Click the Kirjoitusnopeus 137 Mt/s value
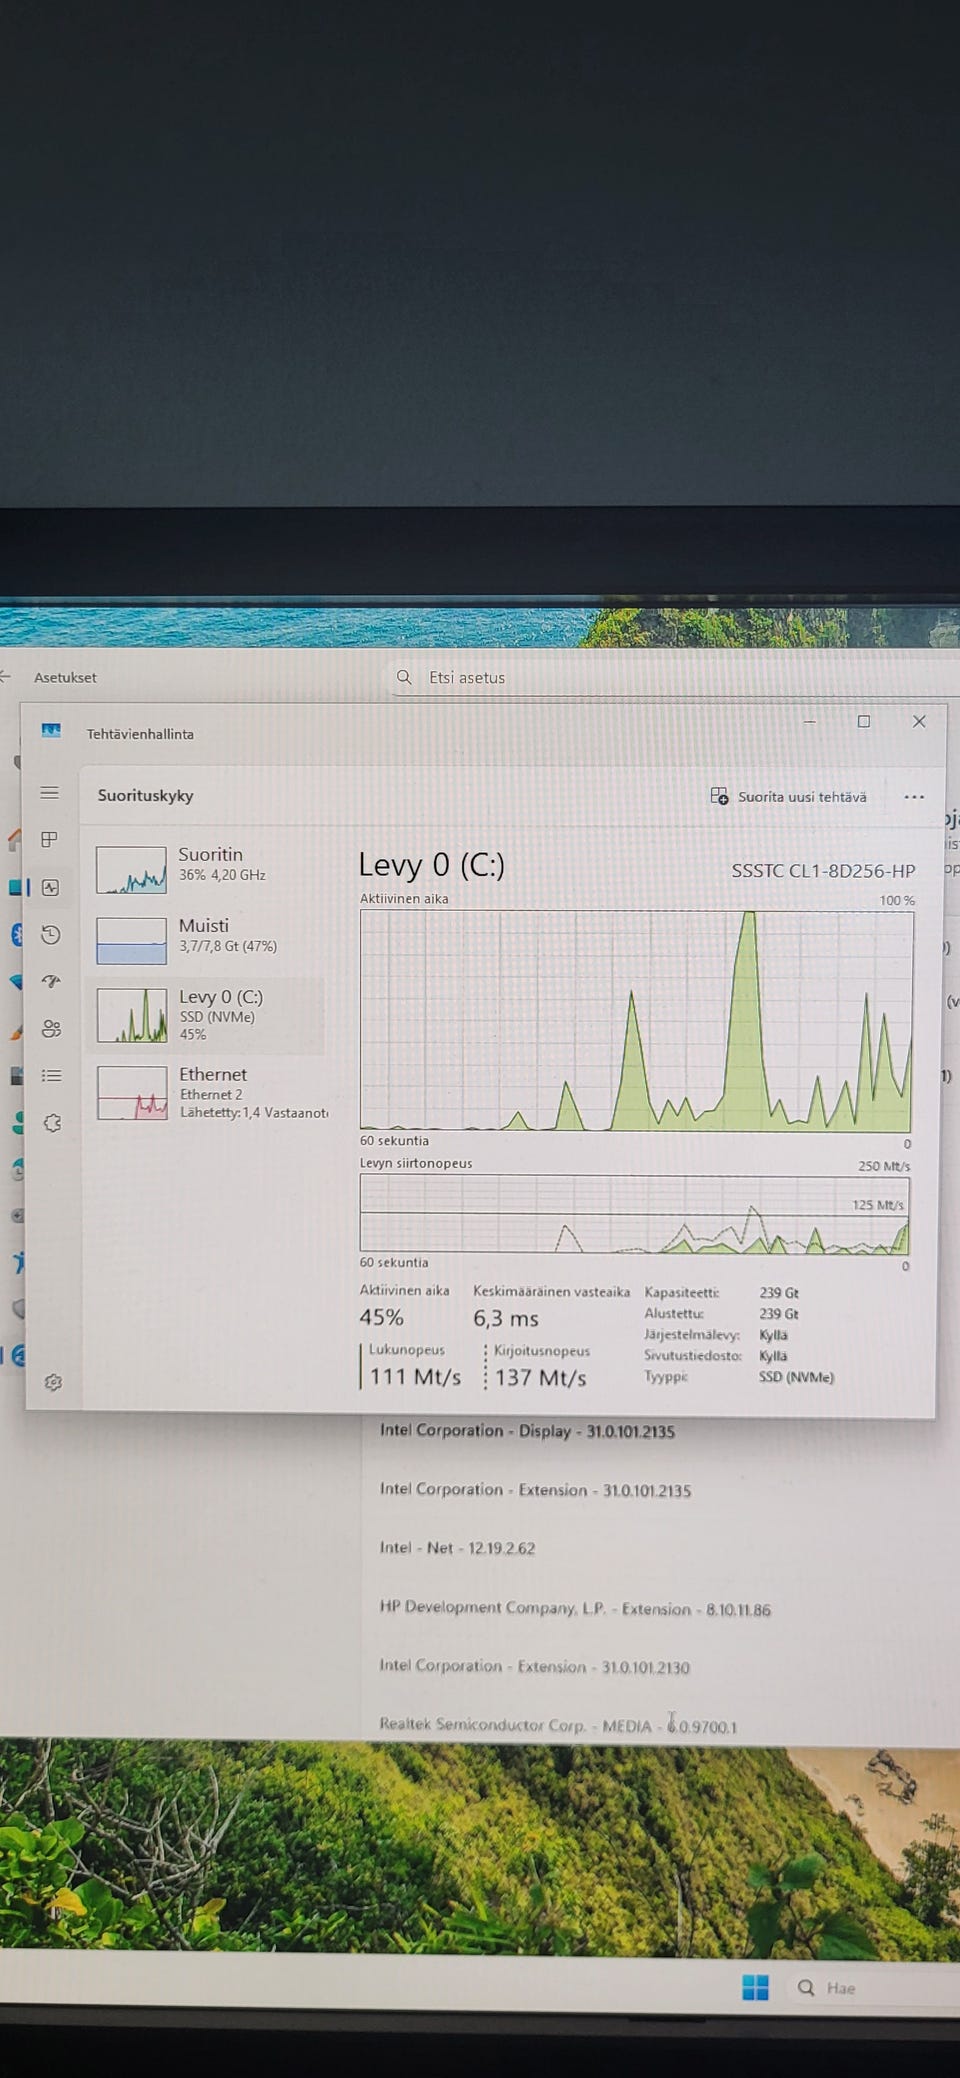 (x=540, y=1378)
